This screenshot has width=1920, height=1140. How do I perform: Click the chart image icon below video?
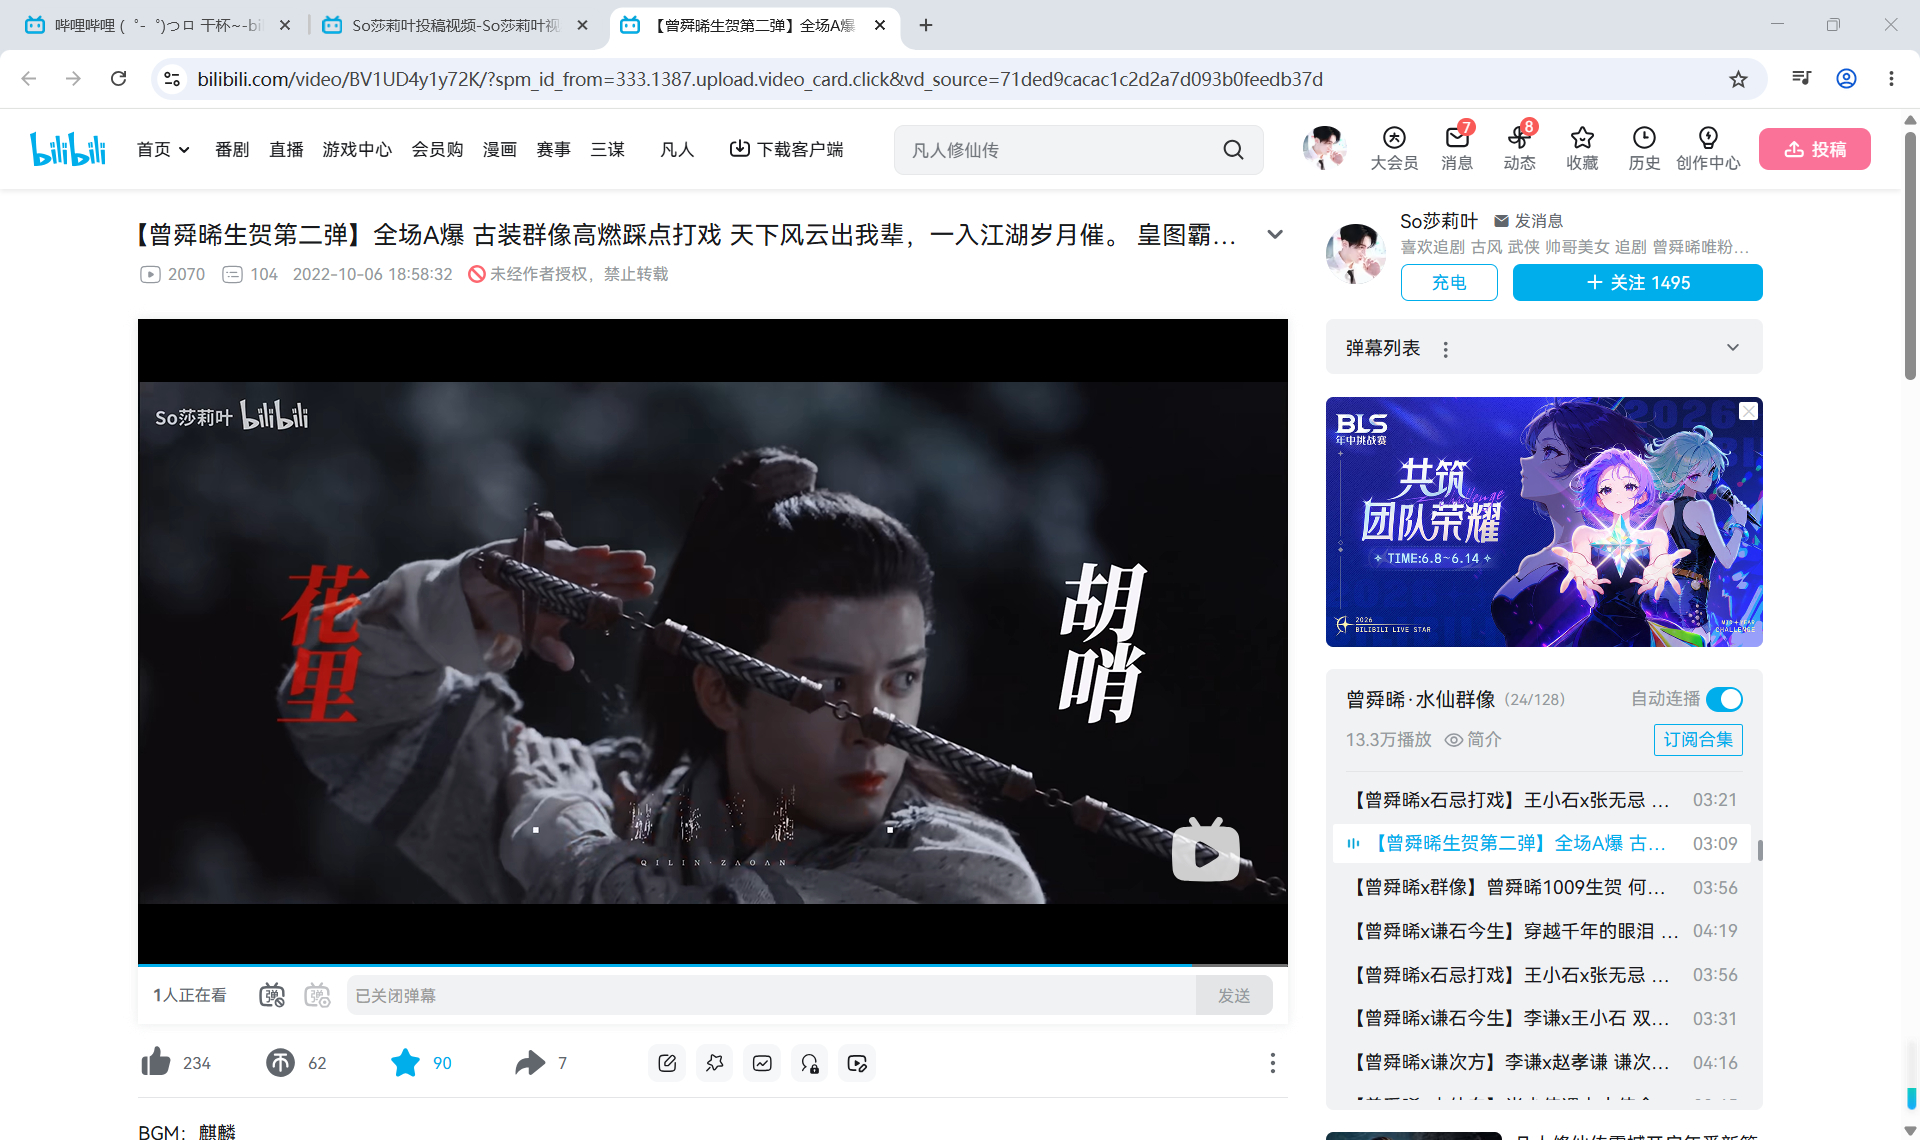pyautogui.click(x=762, y=1063)
